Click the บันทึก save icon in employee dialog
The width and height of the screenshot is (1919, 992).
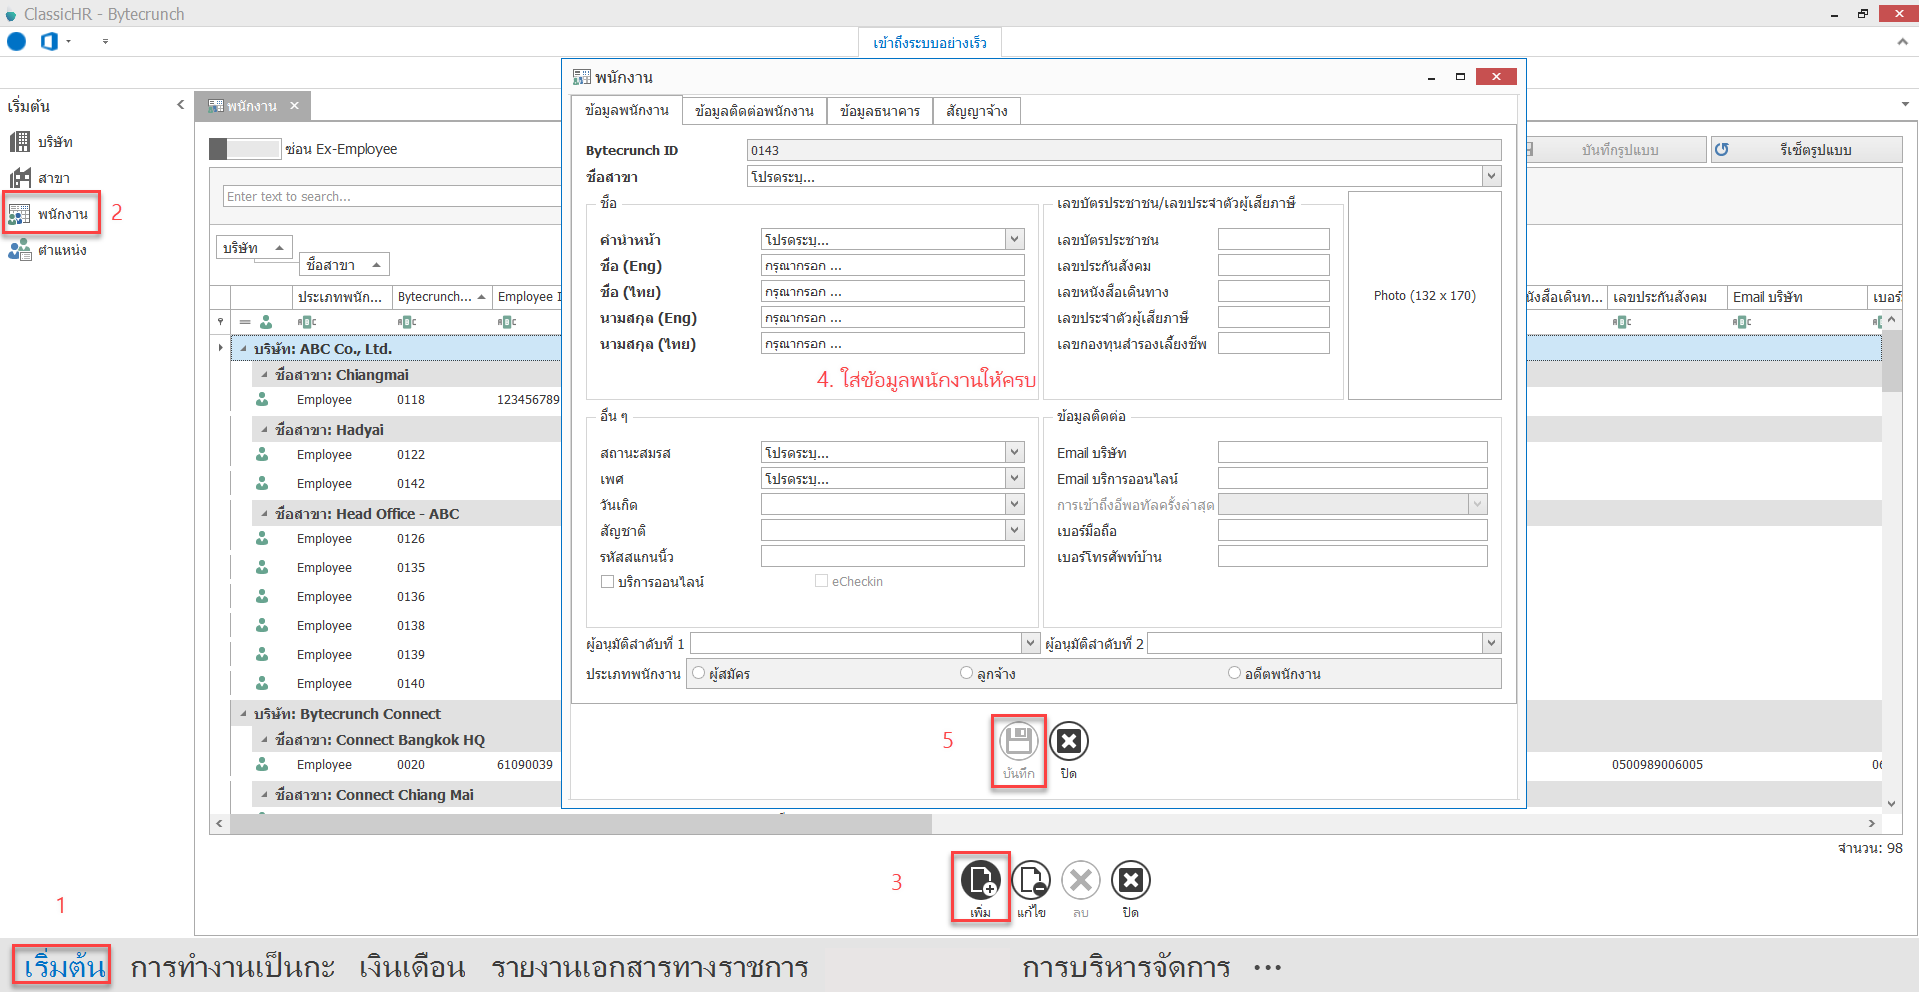(x=1018, y=742)
